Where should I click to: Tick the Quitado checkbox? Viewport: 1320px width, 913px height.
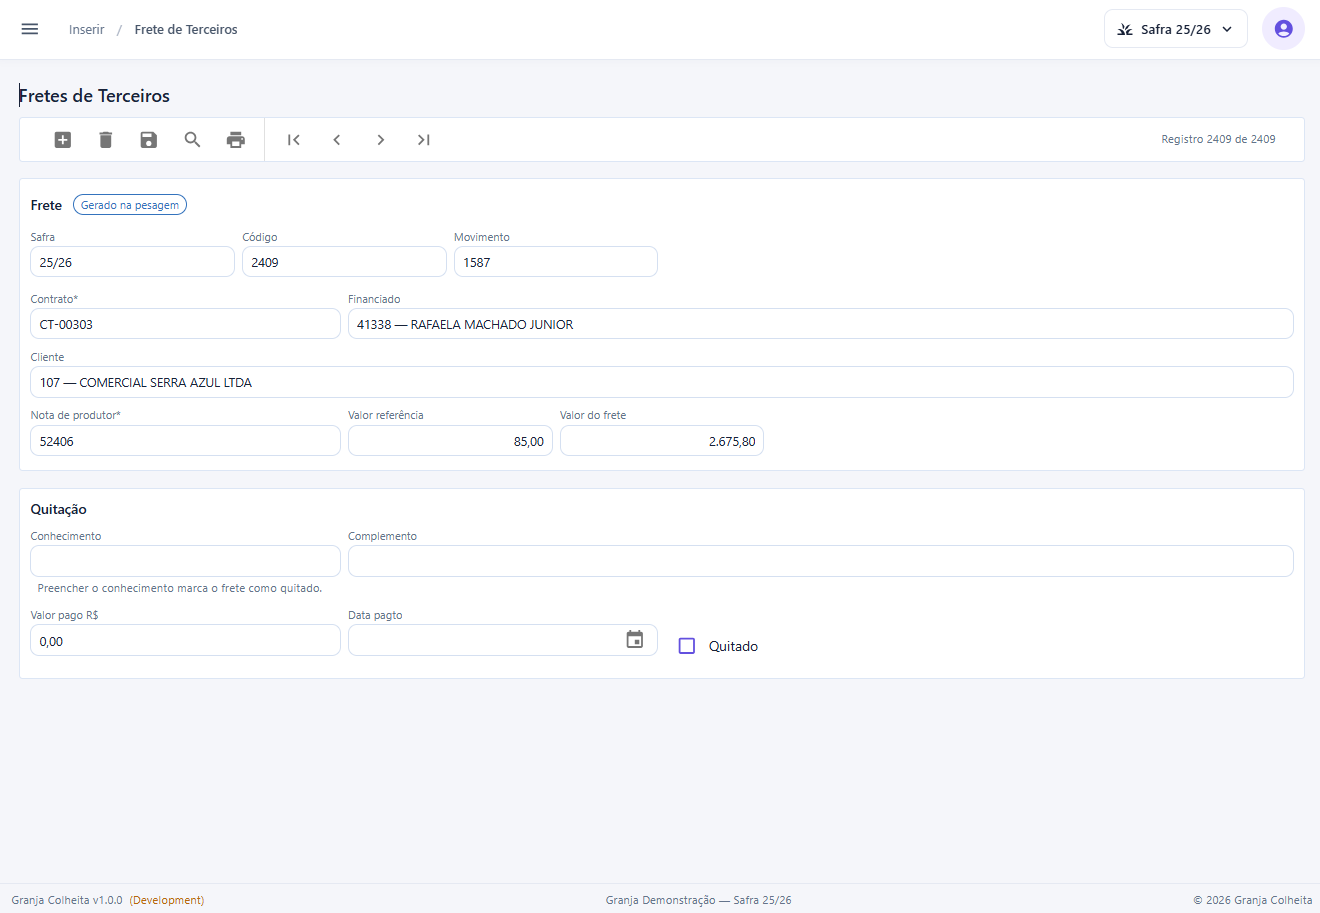[687, 646]
